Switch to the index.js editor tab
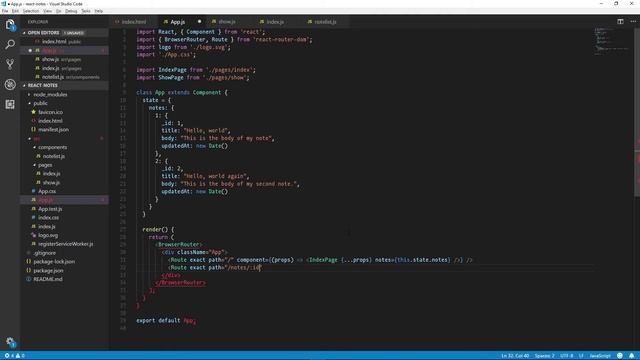Image resolution: width=640 pixels, height=360 pixels. pos(275,22)
